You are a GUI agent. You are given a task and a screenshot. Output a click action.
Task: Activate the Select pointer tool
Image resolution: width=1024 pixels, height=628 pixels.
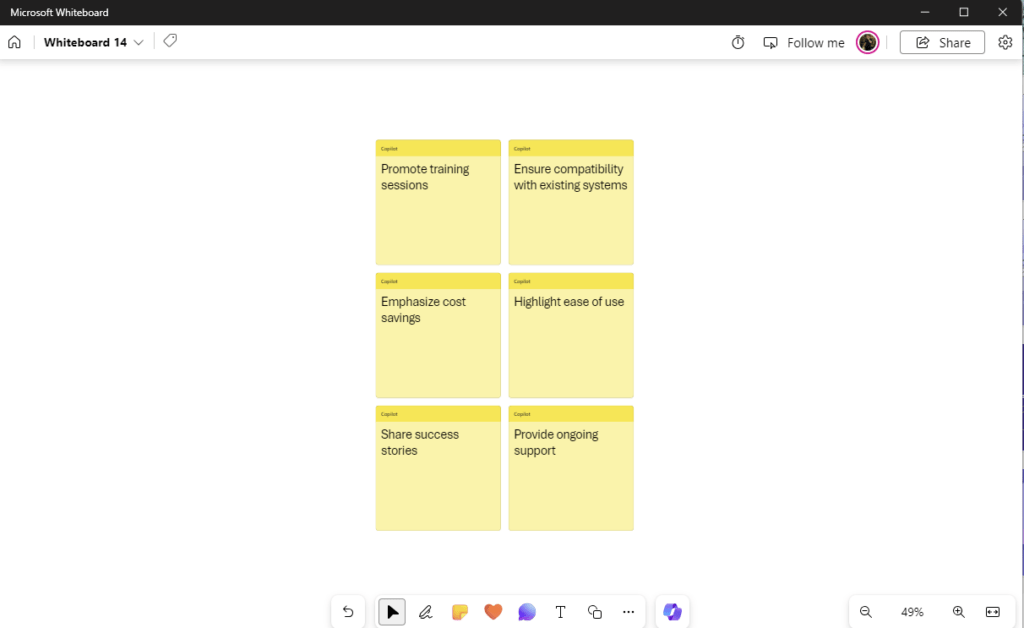pos(392,612)
